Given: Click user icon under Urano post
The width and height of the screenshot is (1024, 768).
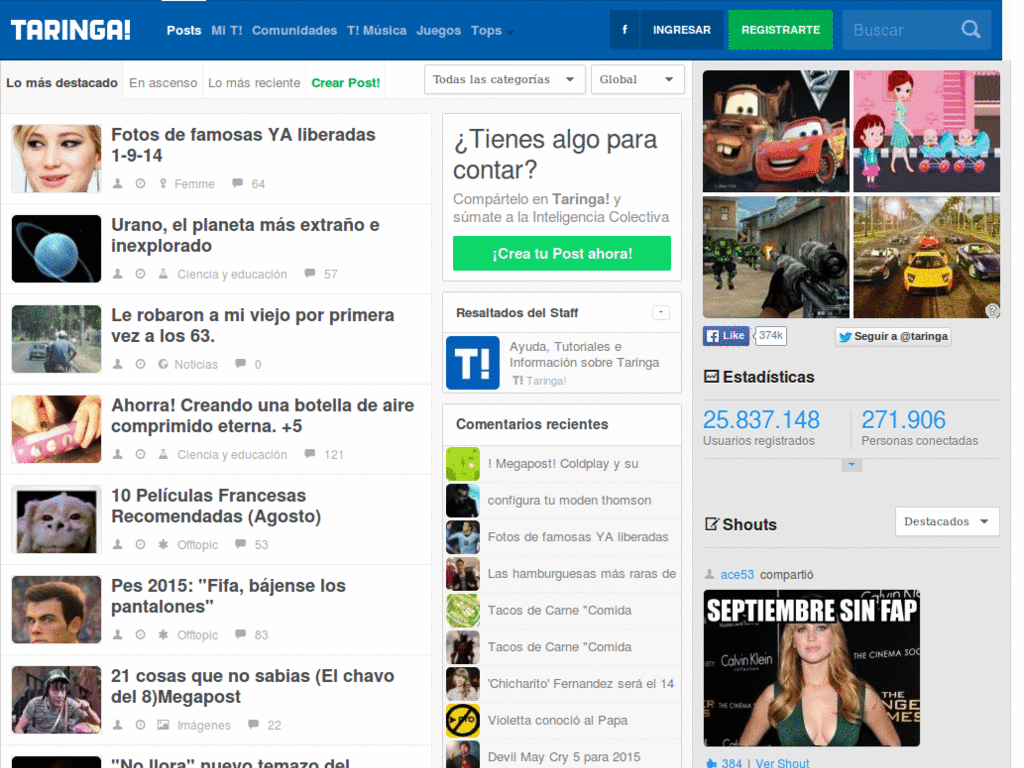Looking at the screenshot, I should tap(118, 274).
